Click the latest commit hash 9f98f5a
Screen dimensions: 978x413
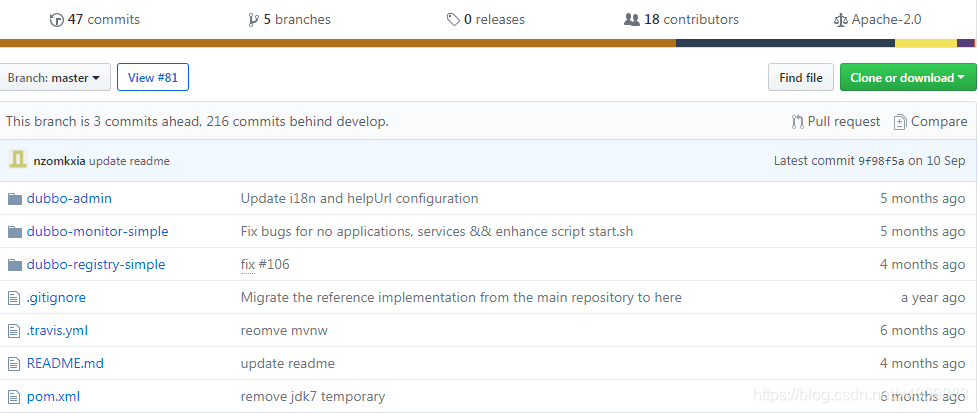(x=880, y=161)
